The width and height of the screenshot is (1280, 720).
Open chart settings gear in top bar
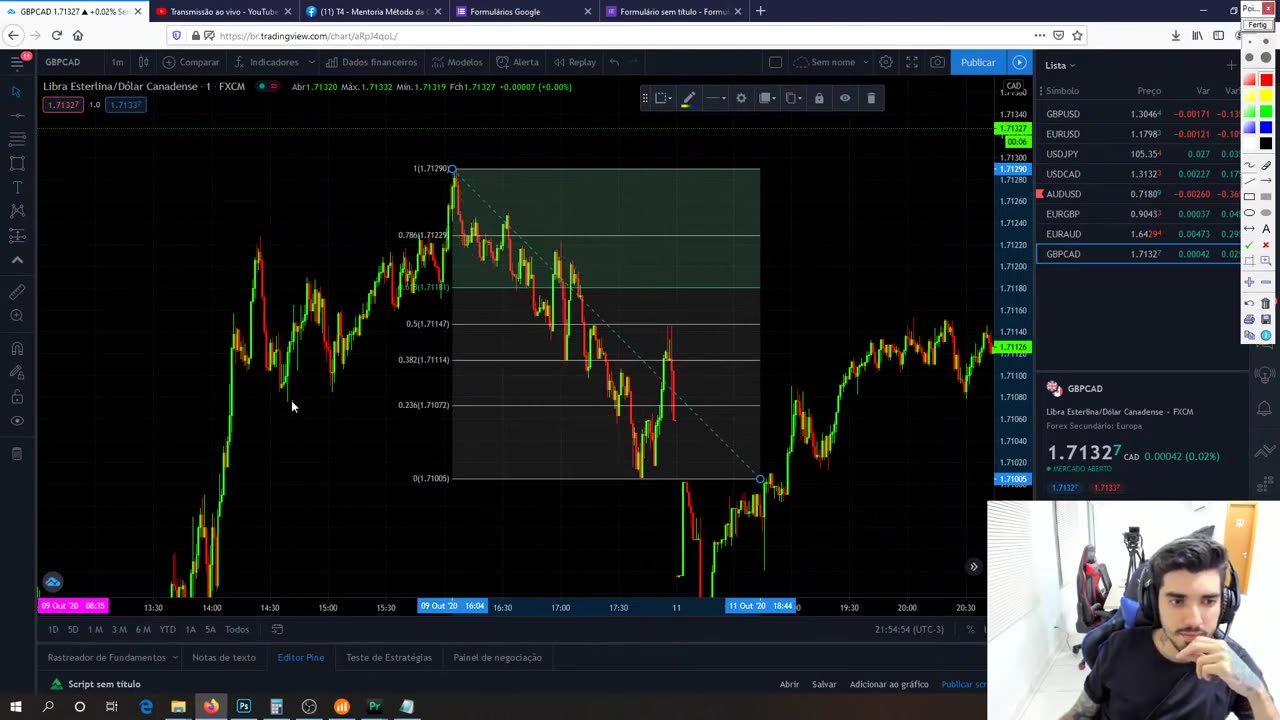click(885, 62)
